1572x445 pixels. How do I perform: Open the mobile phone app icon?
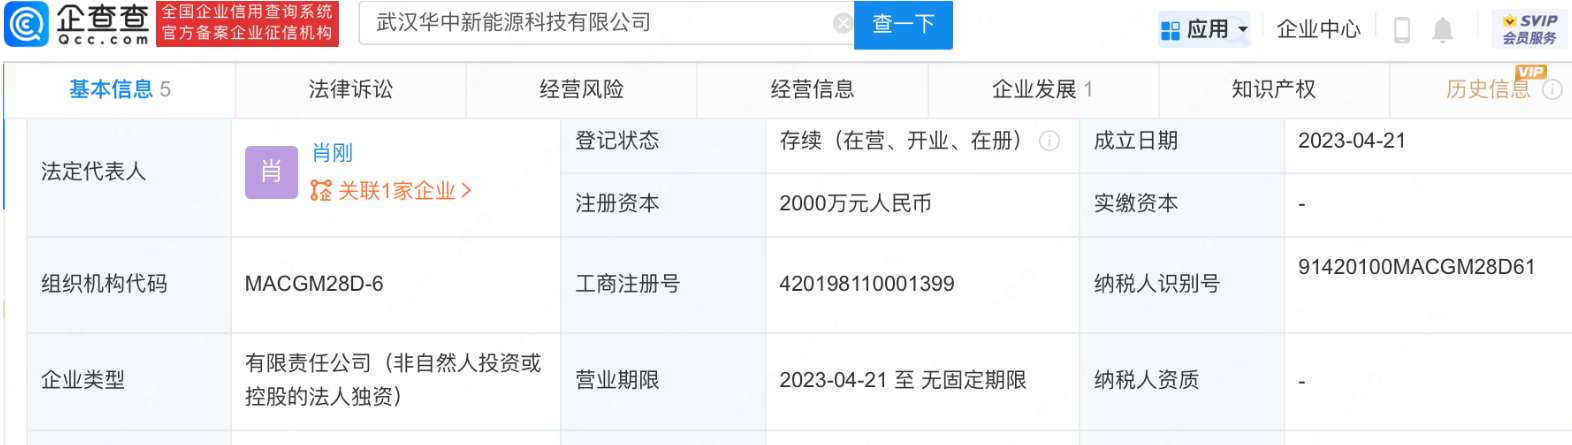coord(1402,30)
